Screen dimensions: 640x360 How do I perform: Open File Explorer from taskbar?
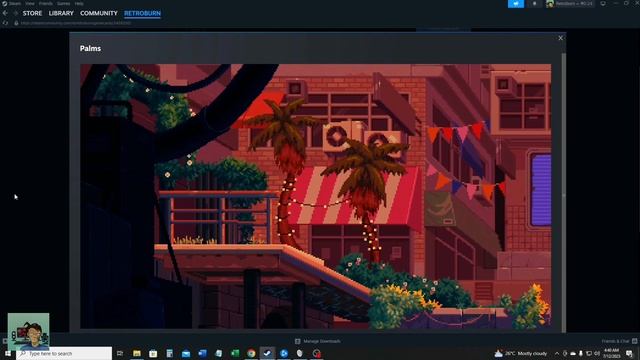[x=137, y=353]
